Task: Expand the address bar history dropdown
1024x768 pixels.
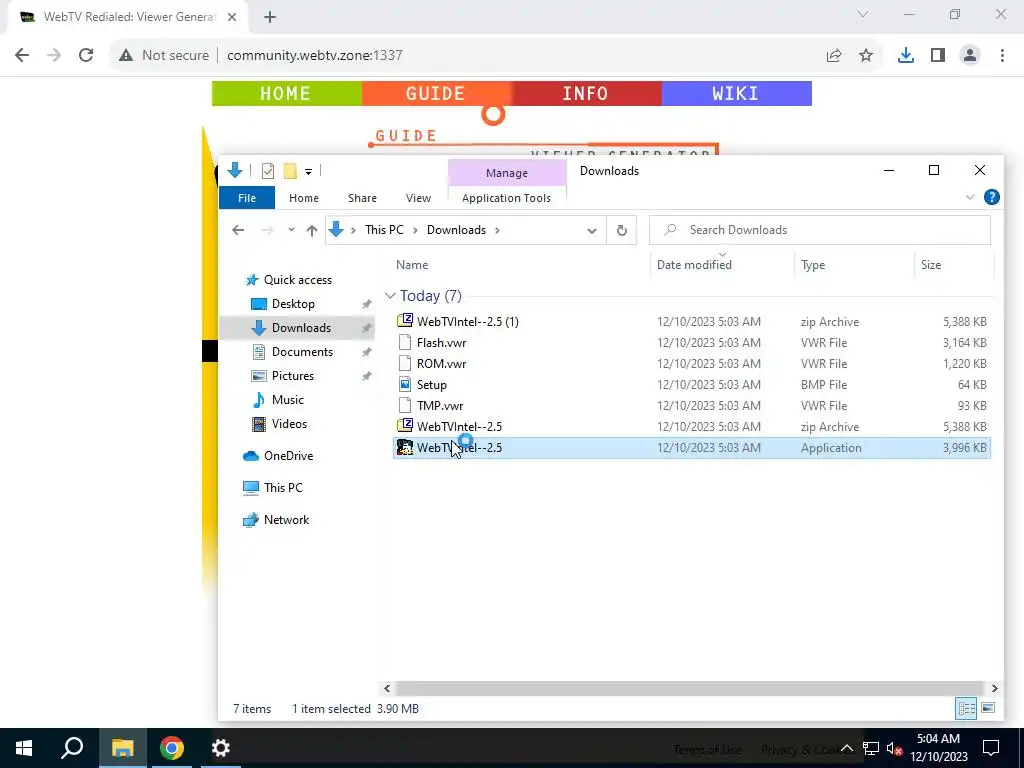Action: [592, 231]
